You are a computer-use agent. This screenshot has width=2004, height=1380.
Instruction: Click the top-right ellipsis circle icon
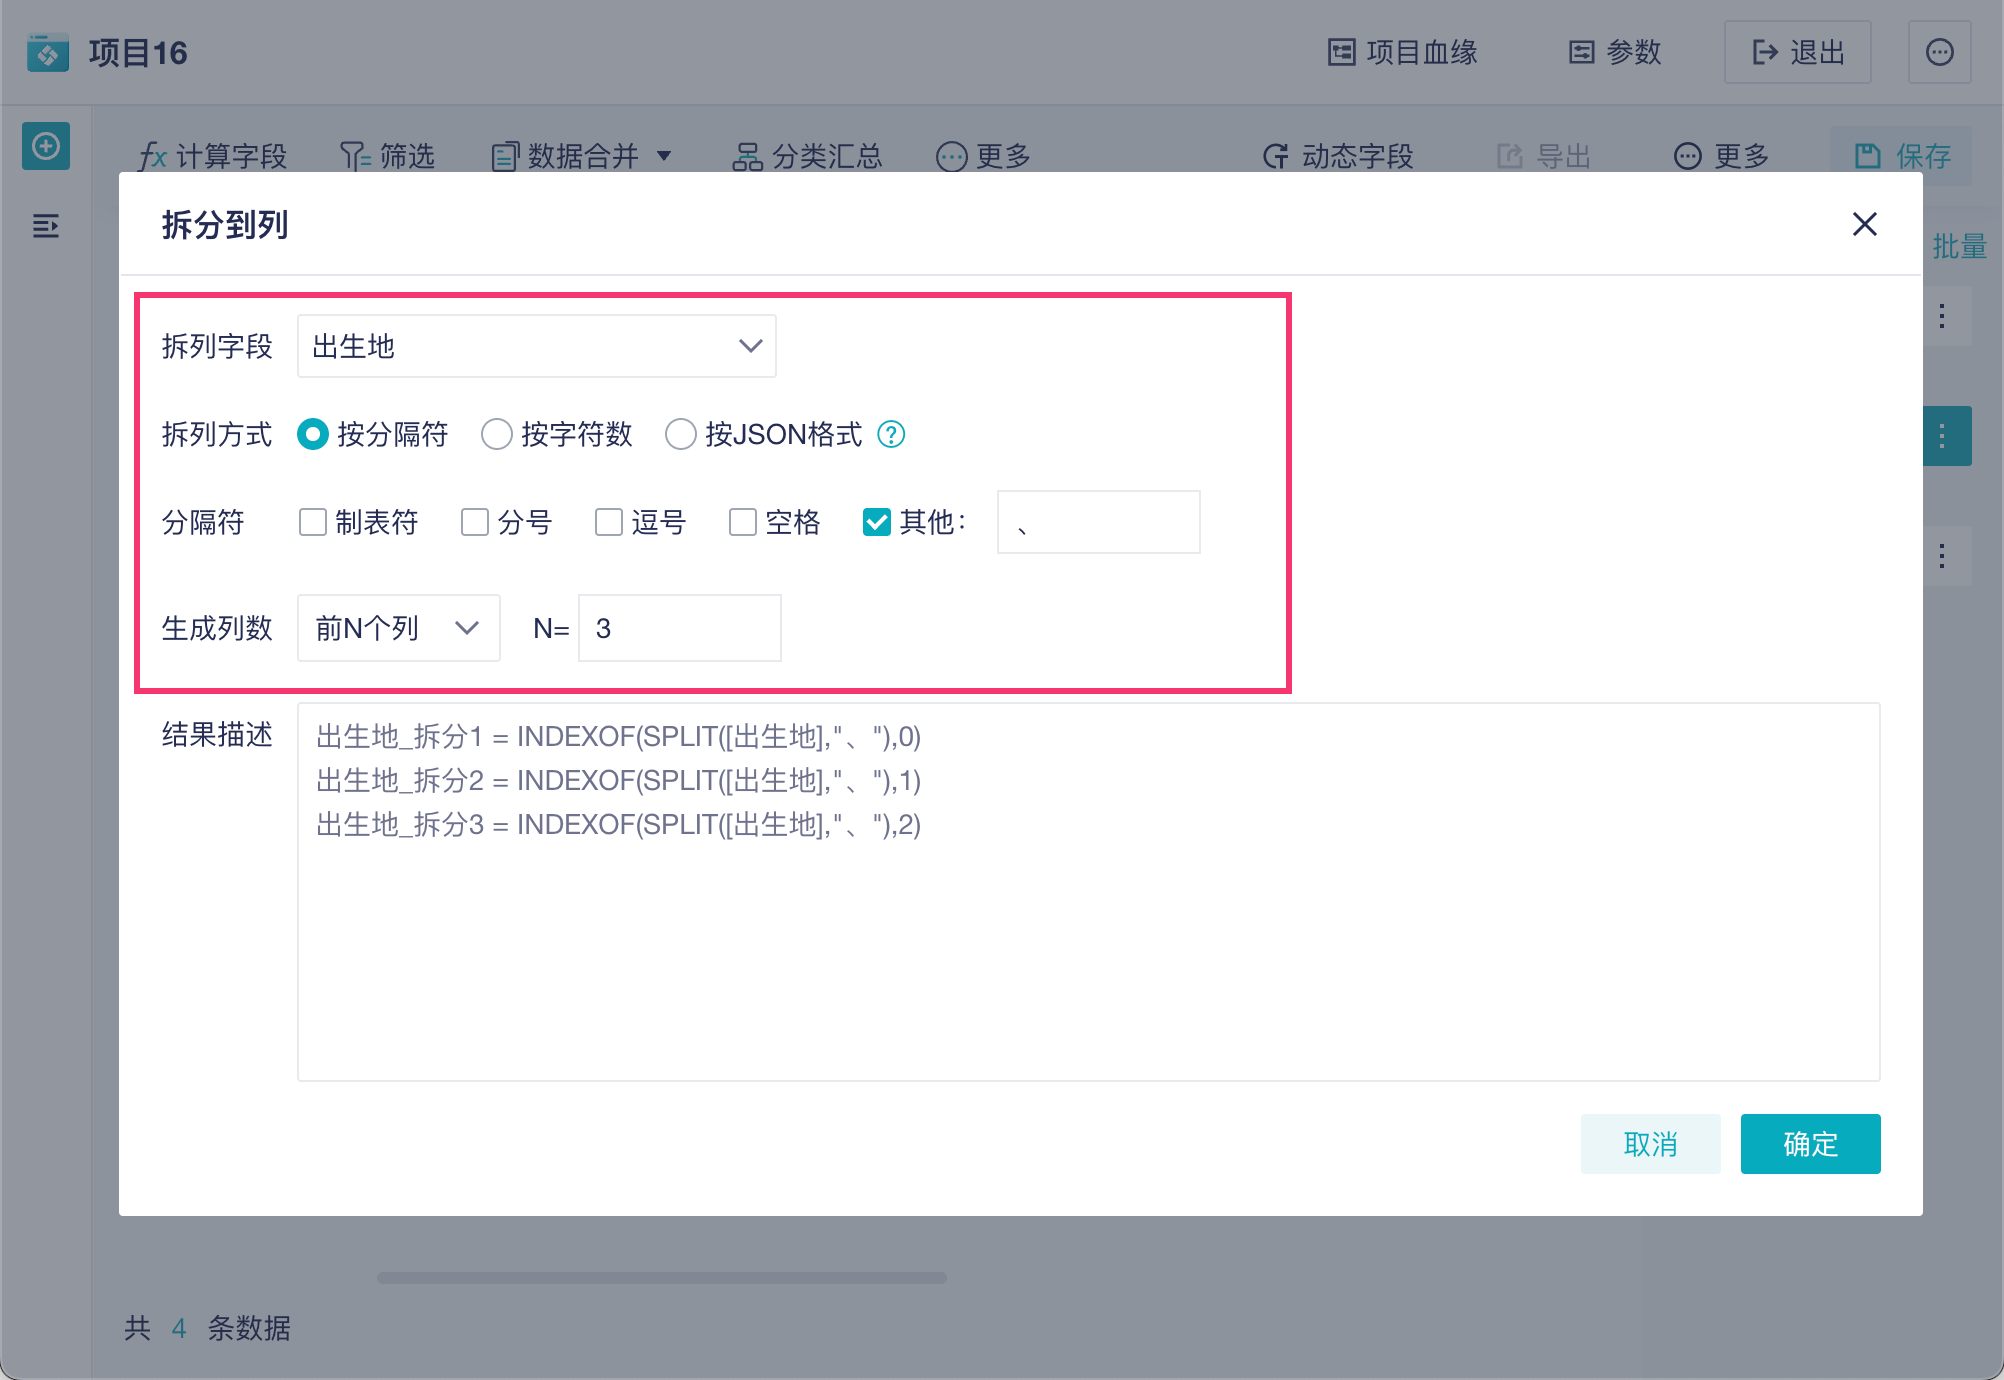1939,52
